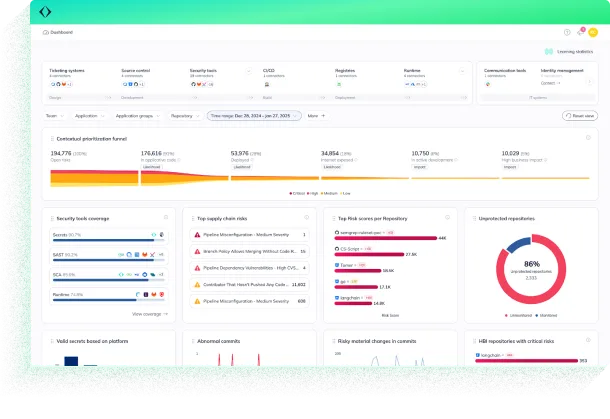Image resolution: width=610 pixels, height=419 pixels.
Task: Select the Identity management group
Action: click(x=562, y=77)
